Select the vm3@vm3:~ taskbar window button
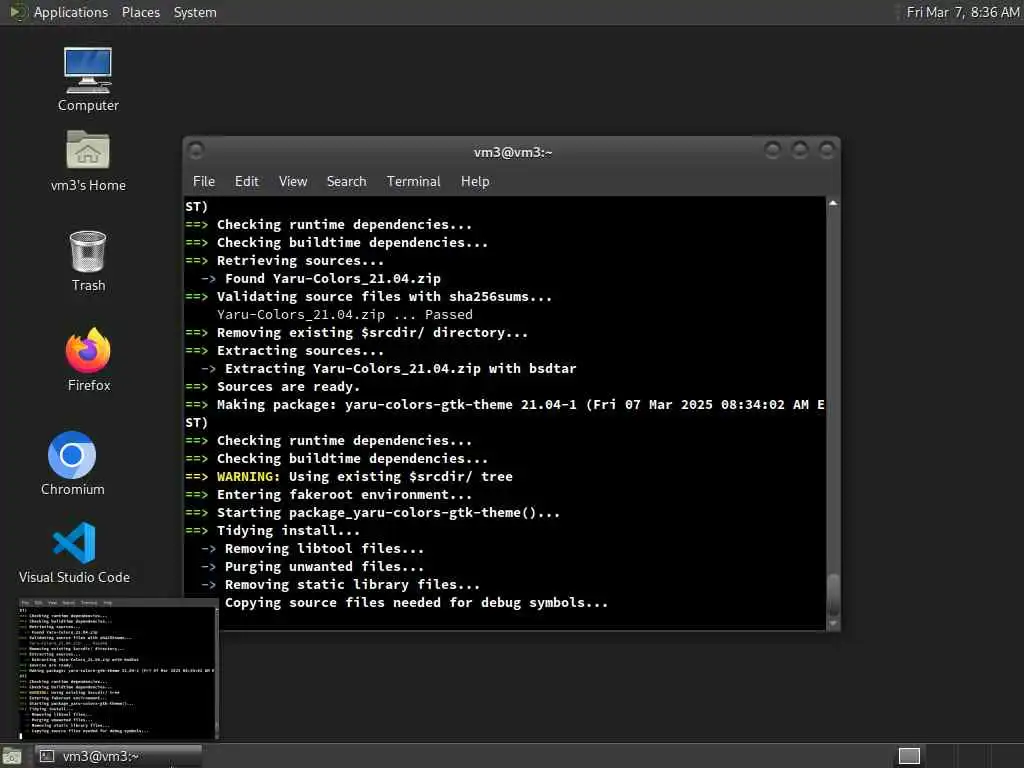This screenshot has height=768, width=1024. [118, 756]
